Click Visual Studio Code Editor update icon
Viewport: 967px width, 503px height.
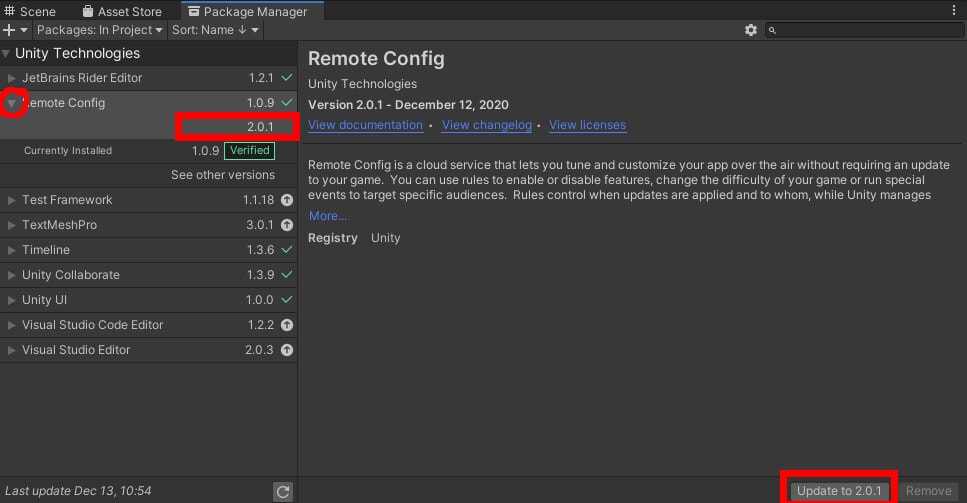tap(287, 325)
